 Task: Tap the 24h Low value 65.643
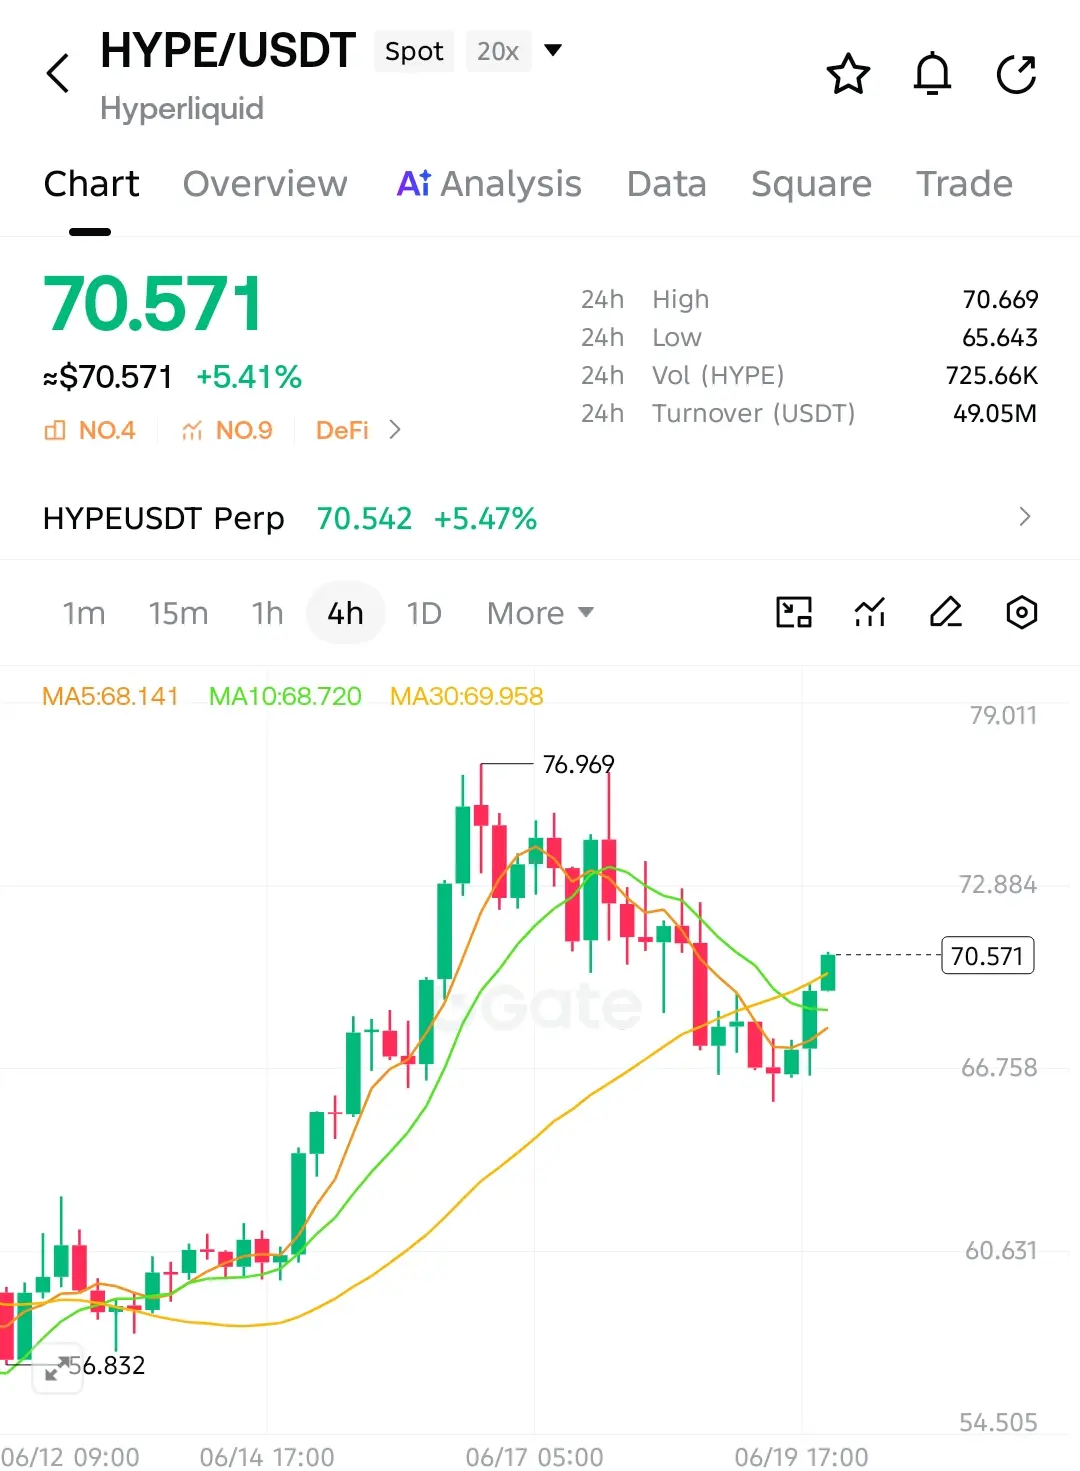click(x=1000, y=337)
